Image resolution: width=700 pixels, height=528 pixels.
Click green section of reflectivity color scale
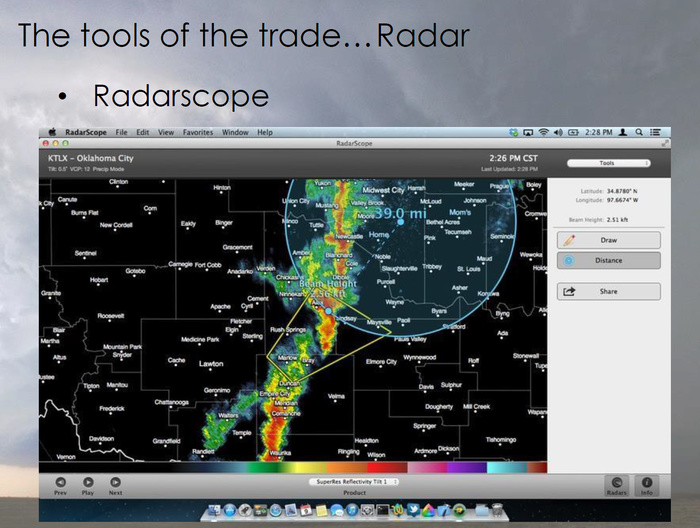263,467
